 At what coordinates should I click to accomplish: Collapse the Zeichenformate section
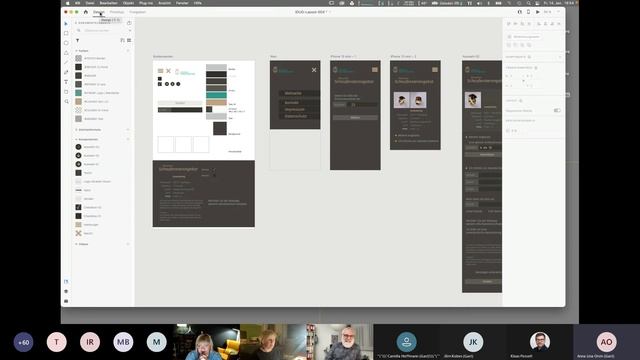(x=76, y=130)
